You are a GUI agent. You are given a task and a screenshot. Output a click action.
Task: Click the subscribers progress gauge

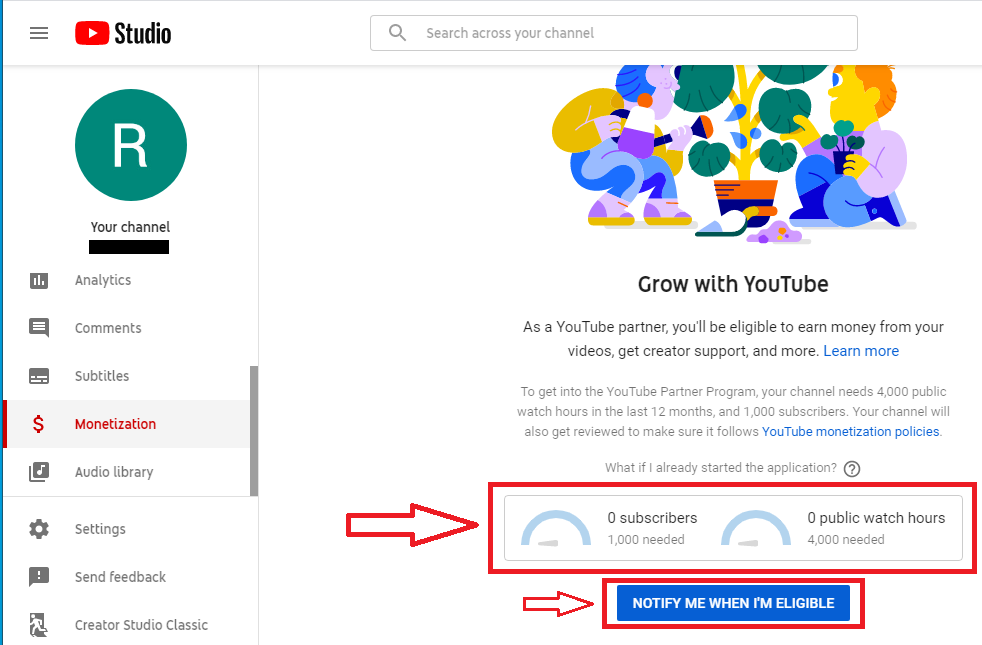coord(556,528)
